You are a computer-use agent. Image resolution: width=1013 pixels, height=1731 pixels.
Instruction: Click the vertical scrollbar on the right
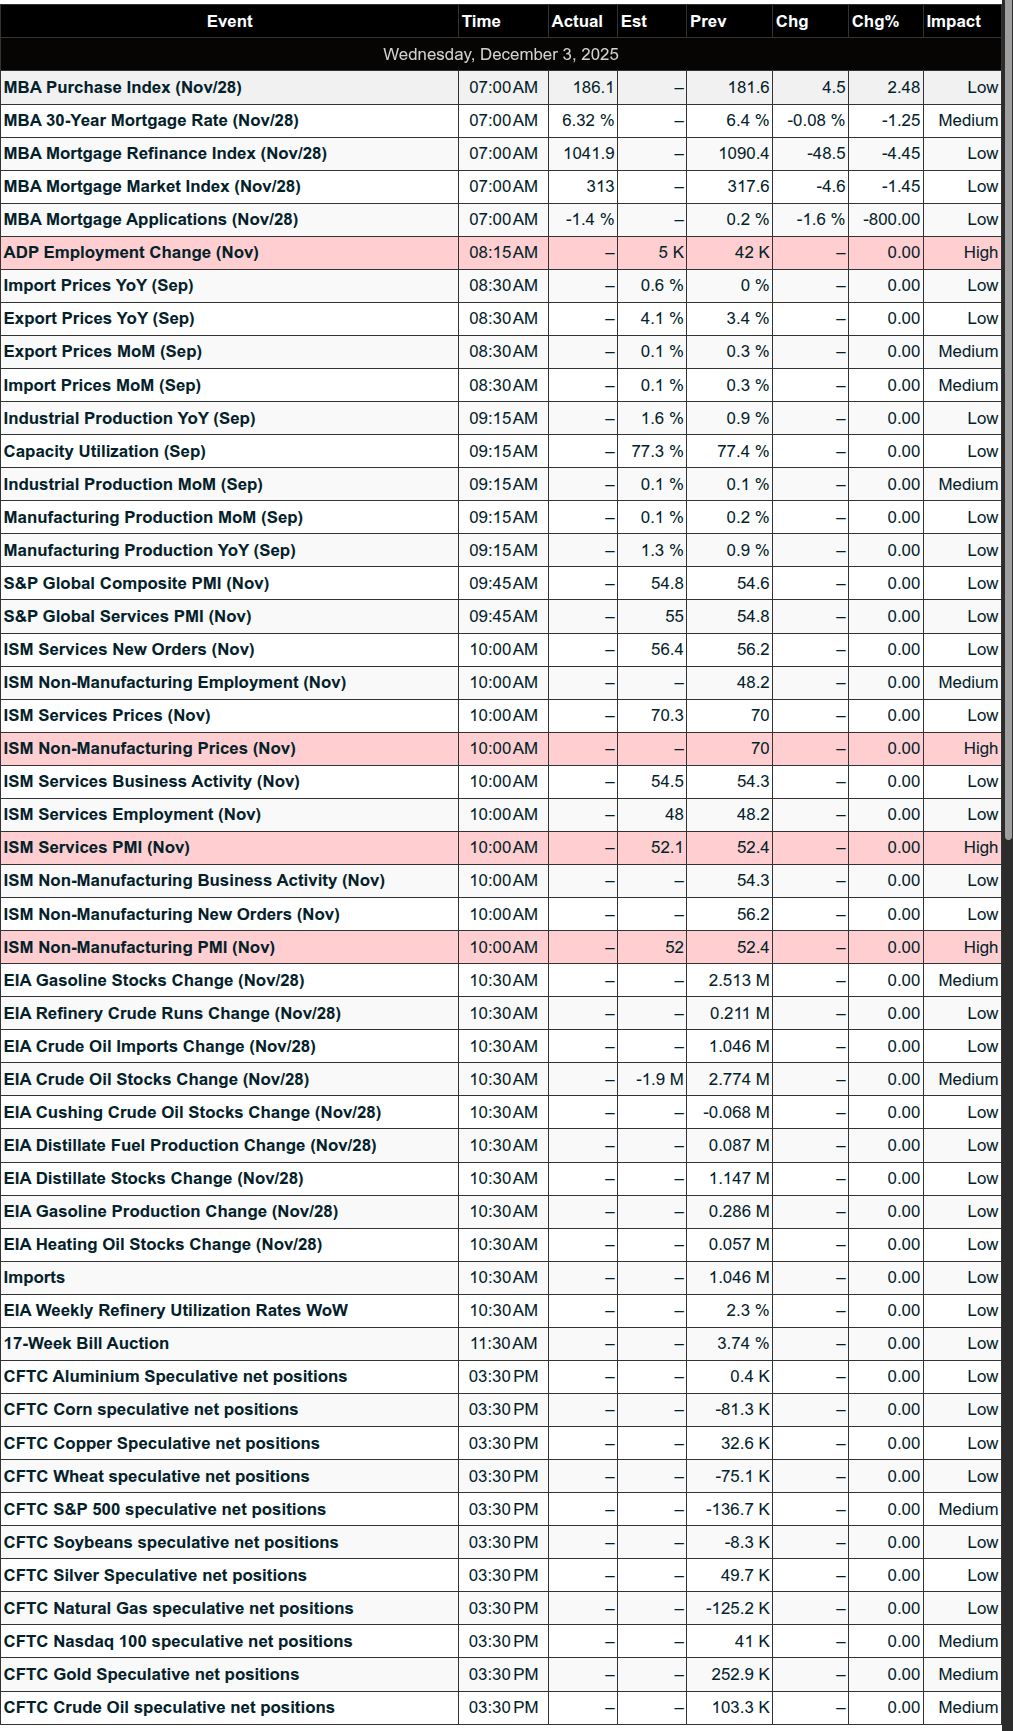coord(1007,400)
